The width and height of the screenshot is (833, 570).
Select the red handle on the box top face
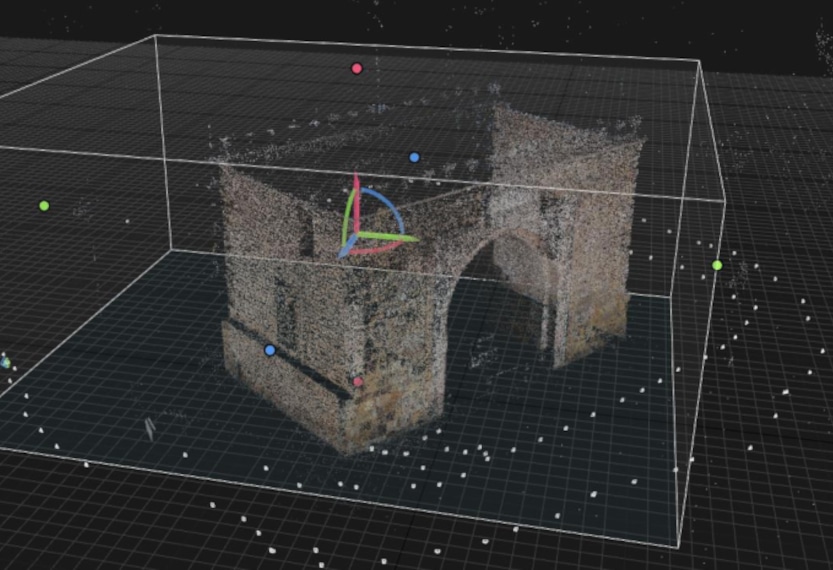click(357, 69)
